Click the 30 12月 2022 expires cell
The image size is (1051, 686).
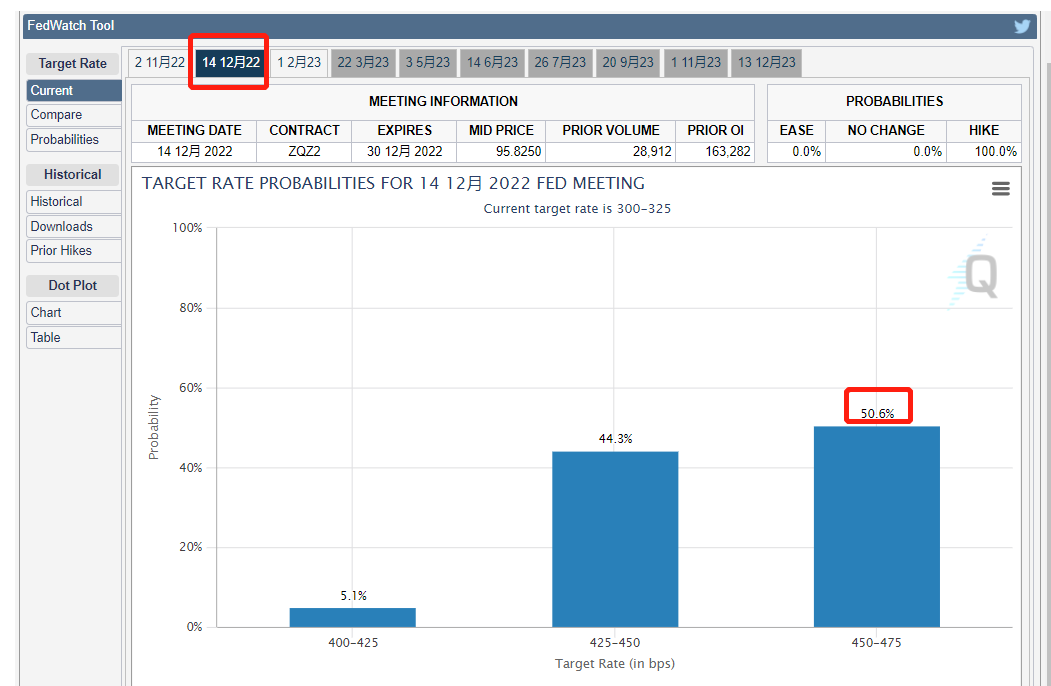(x=404, y=152)
